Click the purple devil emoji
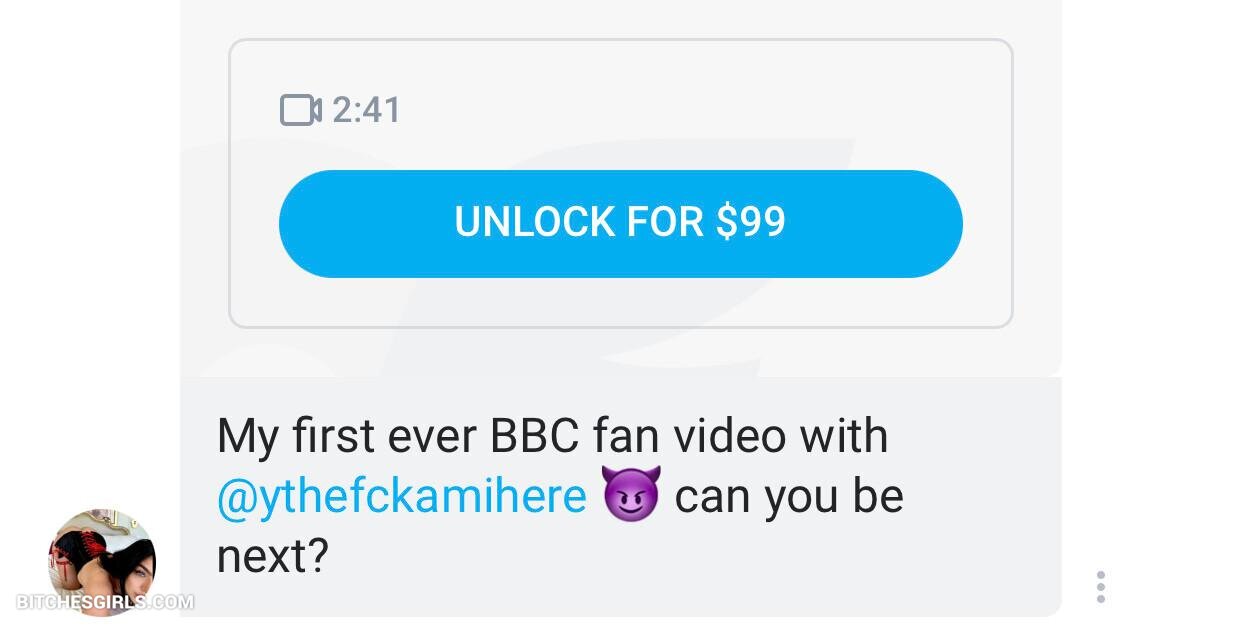Image resolution: width=1242 pixels, height=627 pixels. point(630,496)
